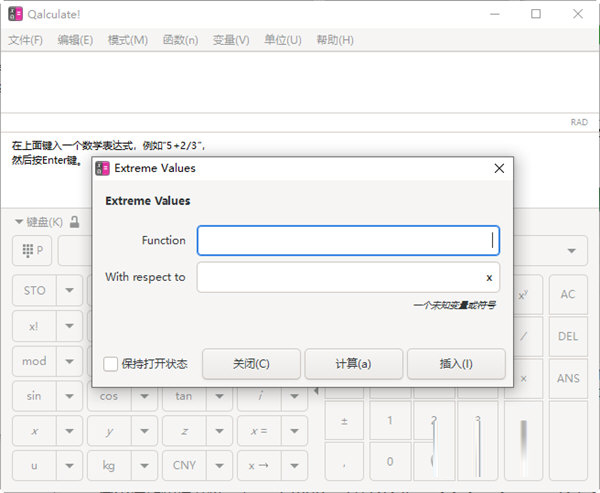
Task: Open the 文件(F) menu
Action: click(25, 40)
